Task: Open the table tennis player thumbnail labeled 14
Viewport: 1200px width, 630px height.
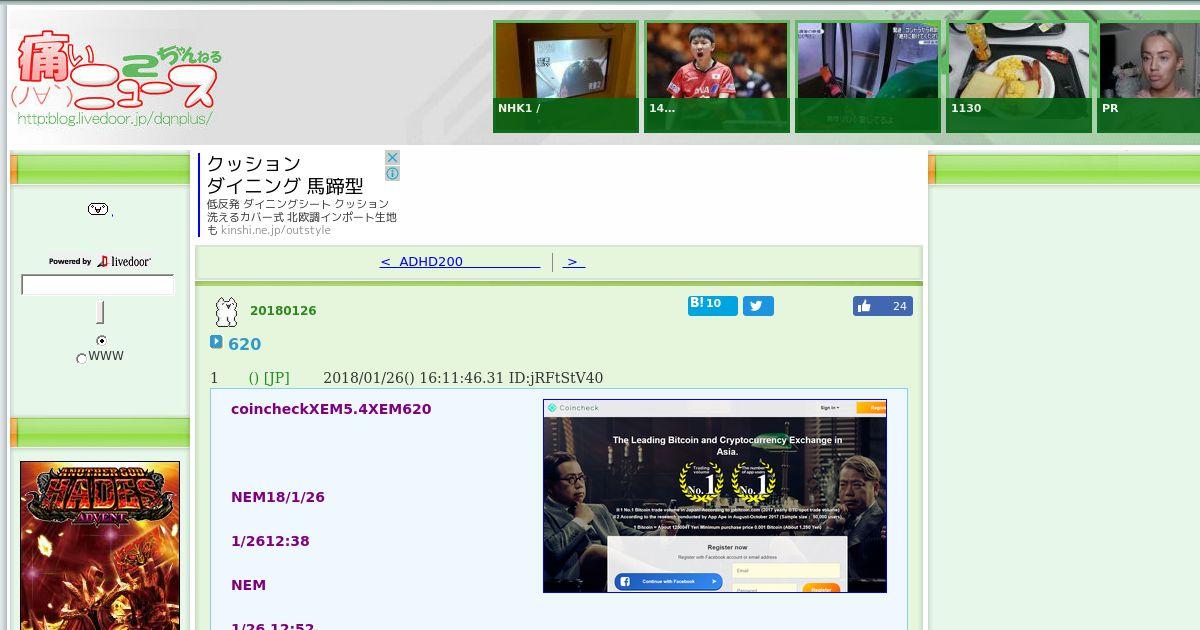Action: click(717, 77)
